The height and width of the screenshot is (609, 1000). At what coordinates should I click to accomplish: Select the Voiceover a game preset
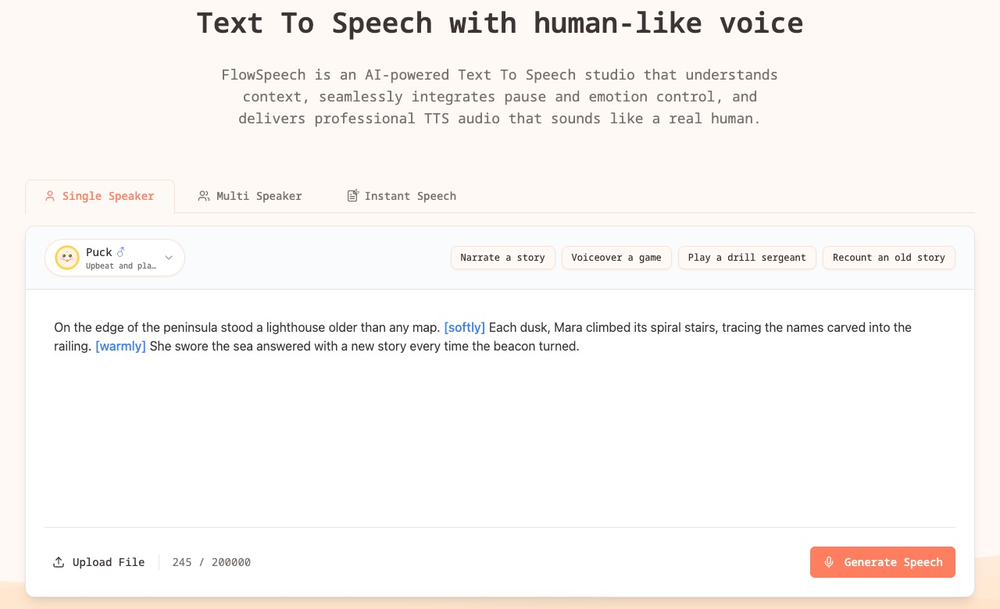click(616, 257)
